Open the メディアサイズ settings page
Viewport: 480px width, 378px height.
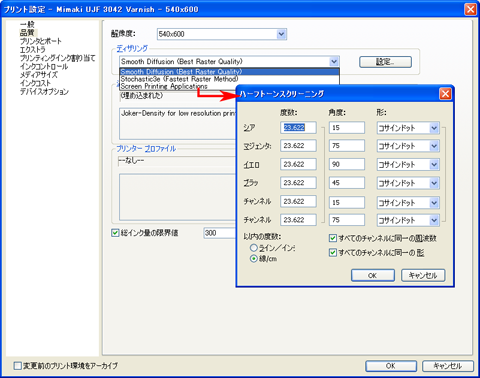point(39,75)
